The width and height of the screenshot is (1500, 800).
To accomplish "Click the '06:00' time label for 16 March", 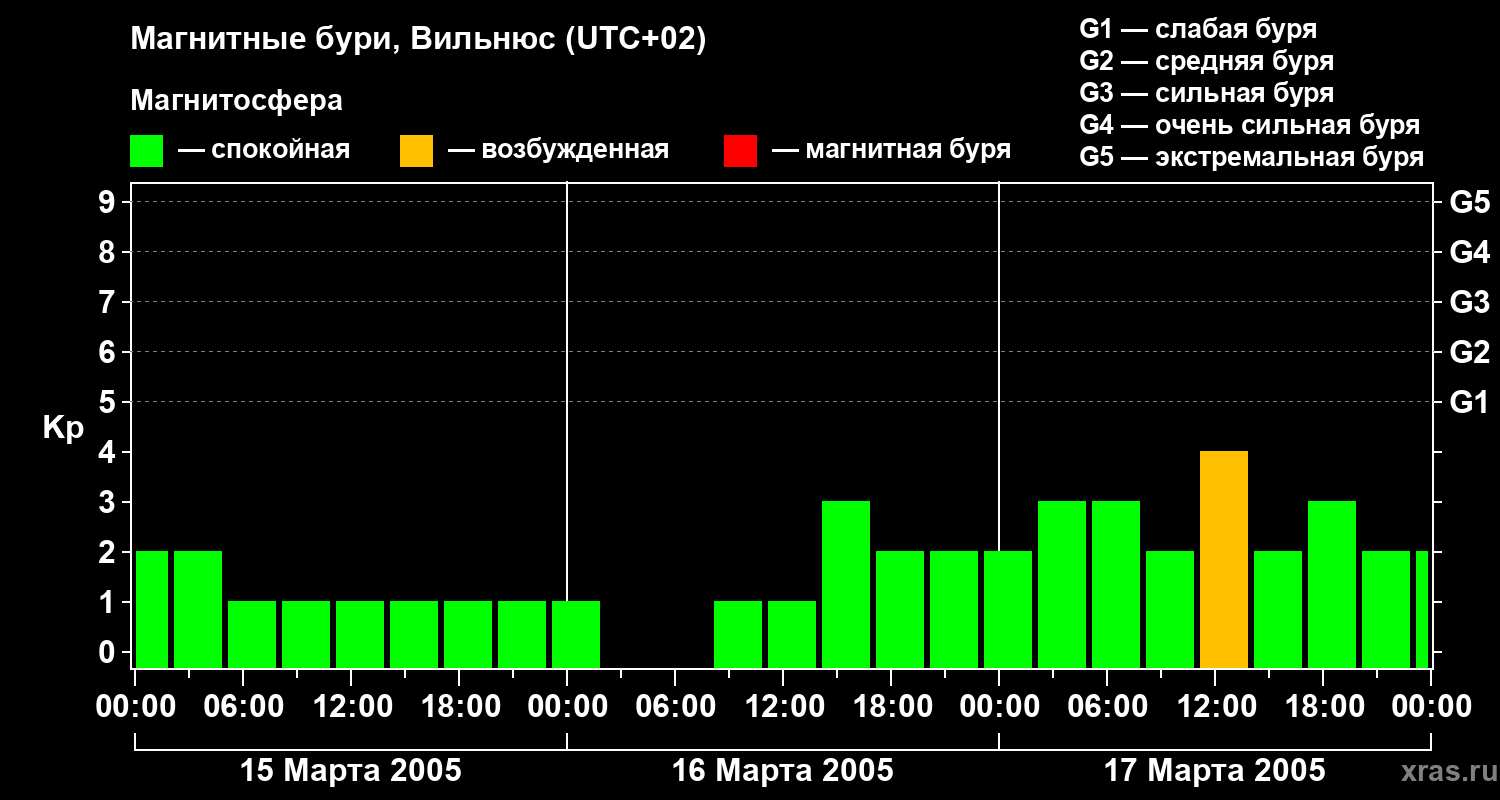I will [675, 707].
